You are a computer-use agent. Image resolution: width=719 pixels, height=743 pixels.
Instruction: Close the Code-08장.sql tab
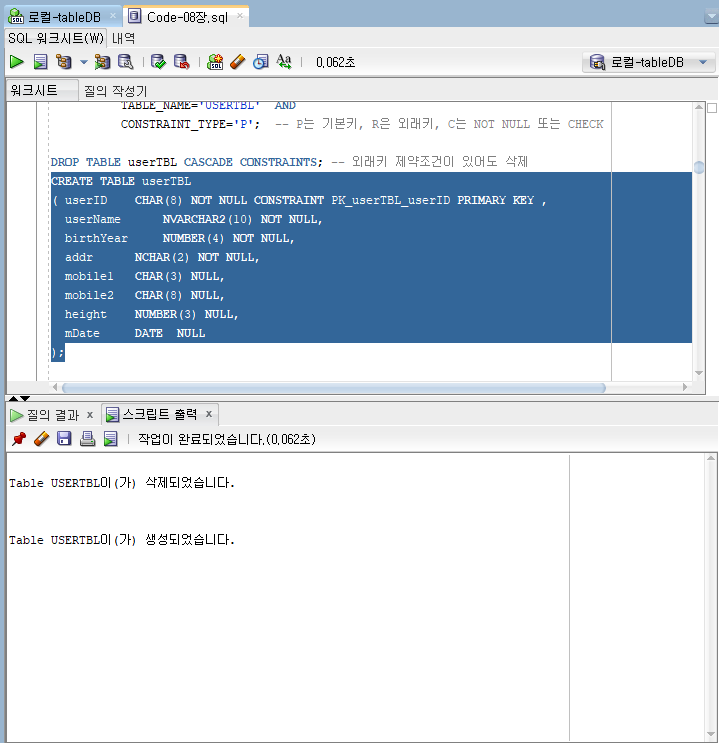coord(240,16)
